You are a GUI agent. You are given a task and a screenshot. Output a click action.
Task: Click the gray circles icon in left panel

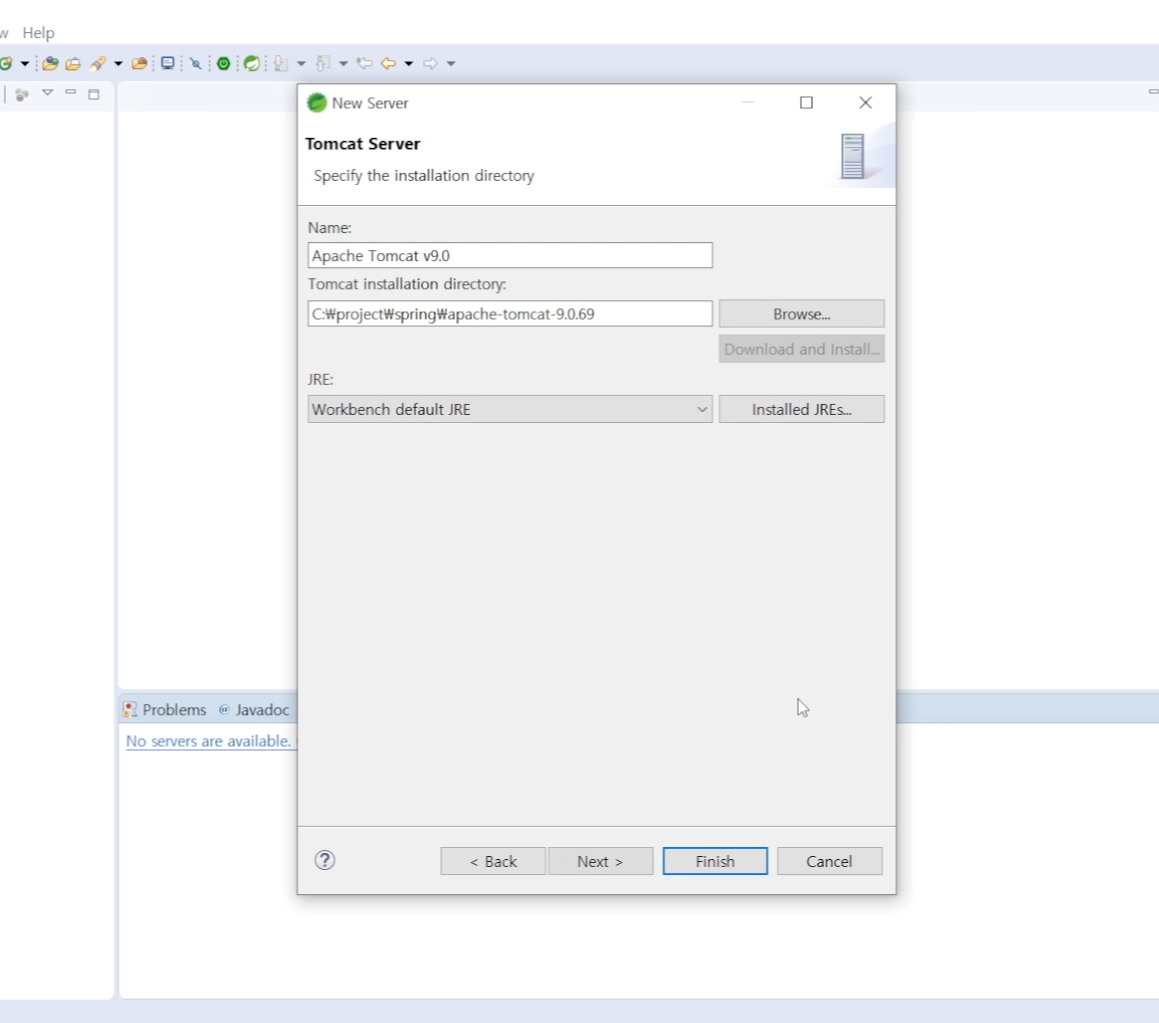pyautogui.click(x=22, y=95)
